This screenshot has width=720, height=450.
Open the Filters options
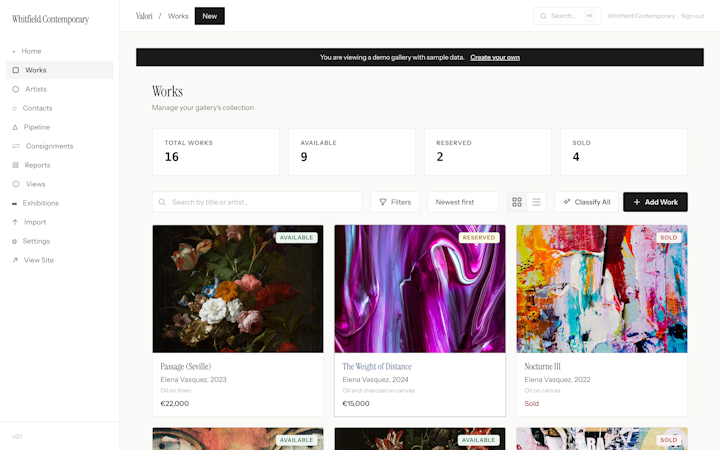[x=395, y=202]
